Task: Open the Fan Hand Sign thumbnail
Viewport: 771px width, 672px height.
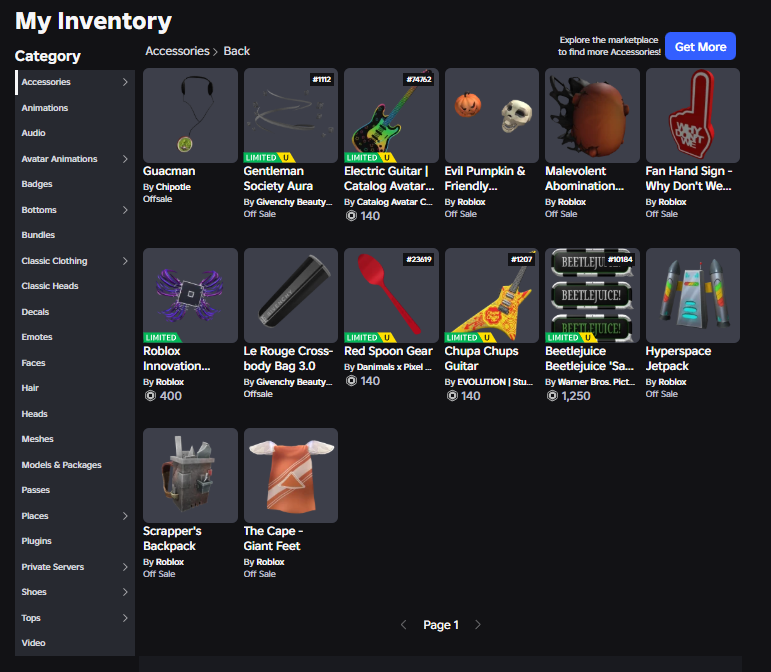Action: (693, 116)
